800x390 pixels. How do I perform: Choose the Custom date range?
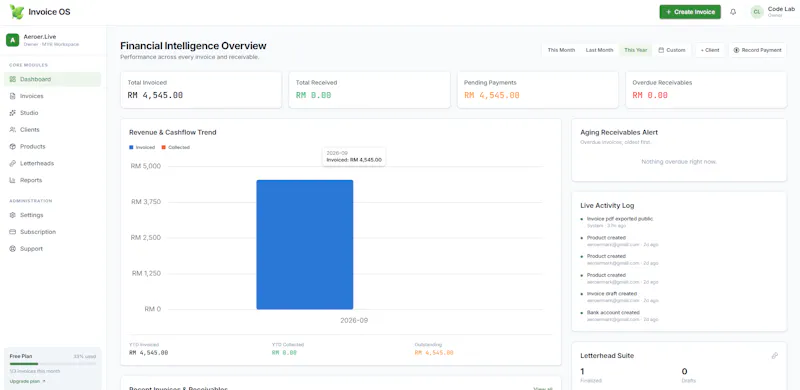tap(672, 50)
